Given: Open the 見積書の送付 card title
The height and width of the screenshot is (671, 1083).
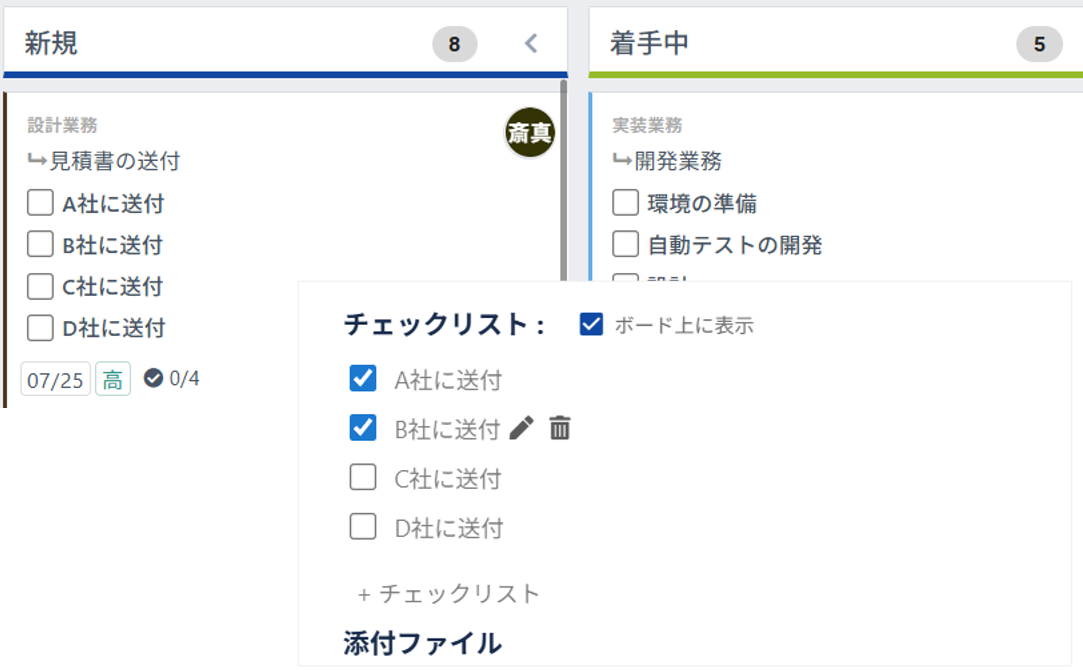Looking at the screenshot, I should [x=115, y=161].
